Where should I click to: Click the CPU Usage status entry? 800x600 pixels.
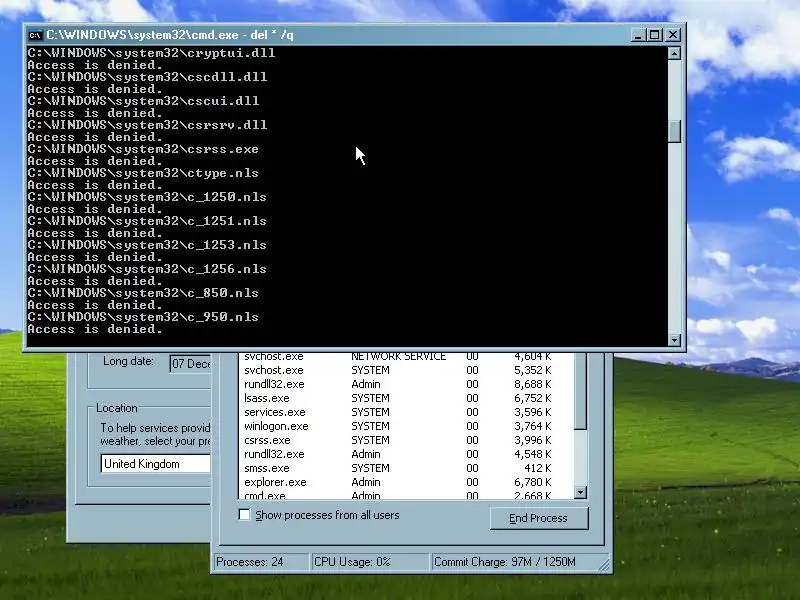click(x=370, y=562)
